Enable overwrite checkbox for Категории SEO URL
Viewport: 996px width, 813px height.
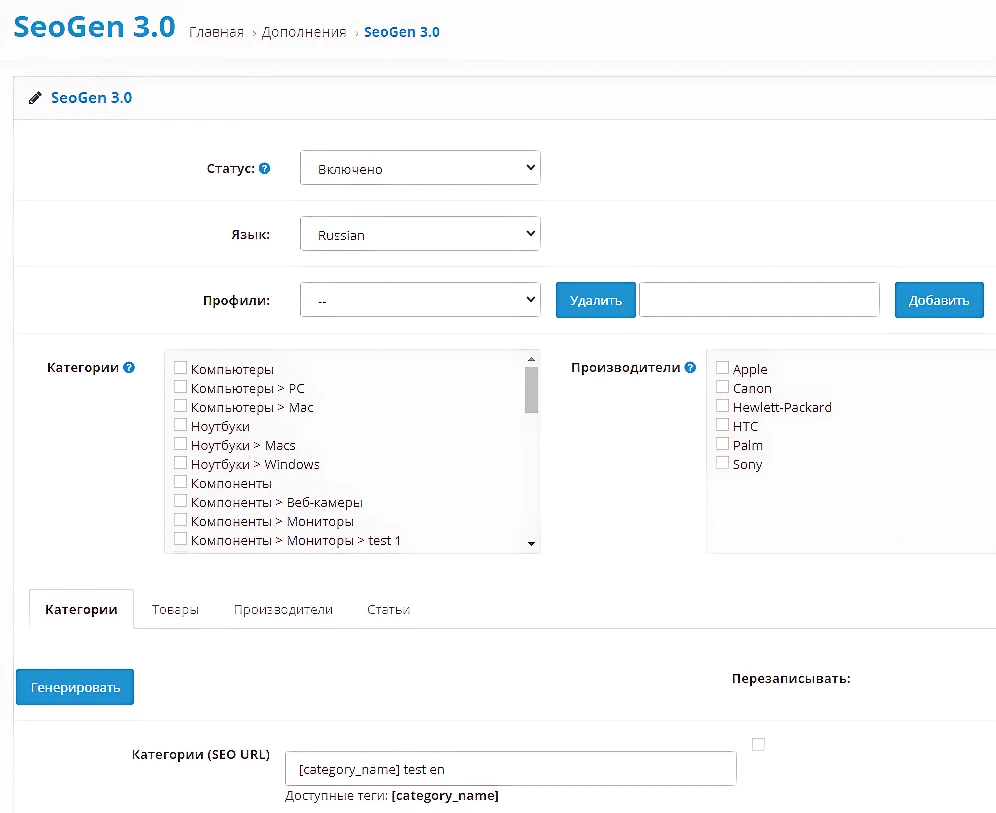click(758, 744)
